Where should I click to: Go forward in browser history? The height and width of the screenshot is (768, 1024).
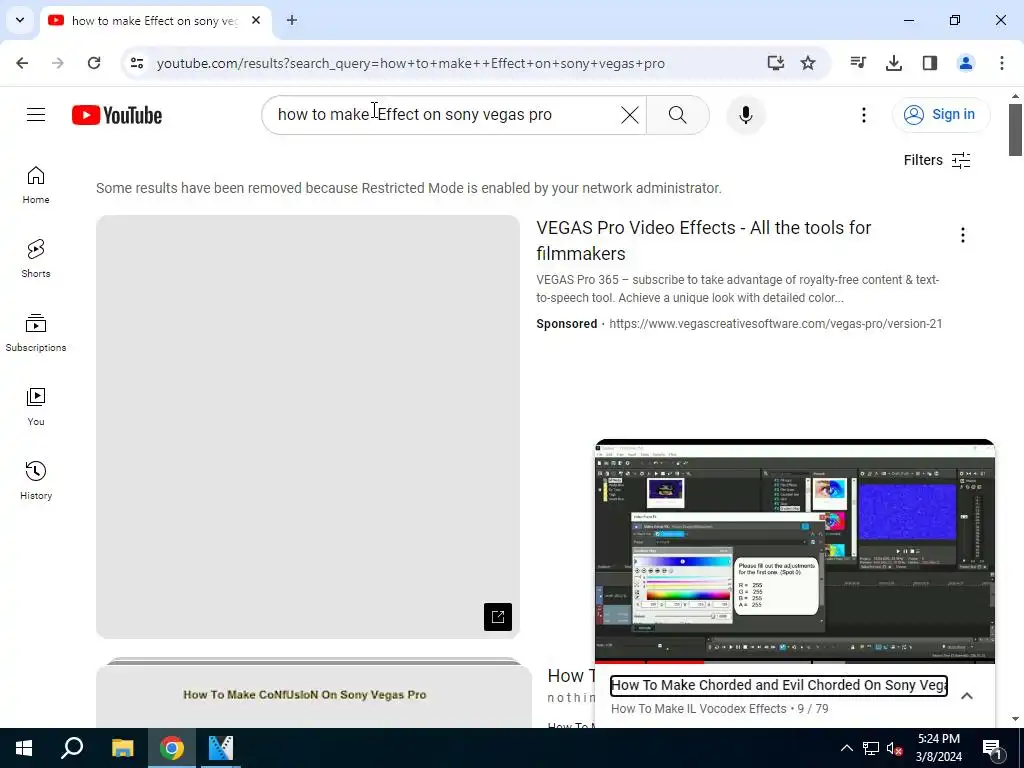[x=58, y=63]
